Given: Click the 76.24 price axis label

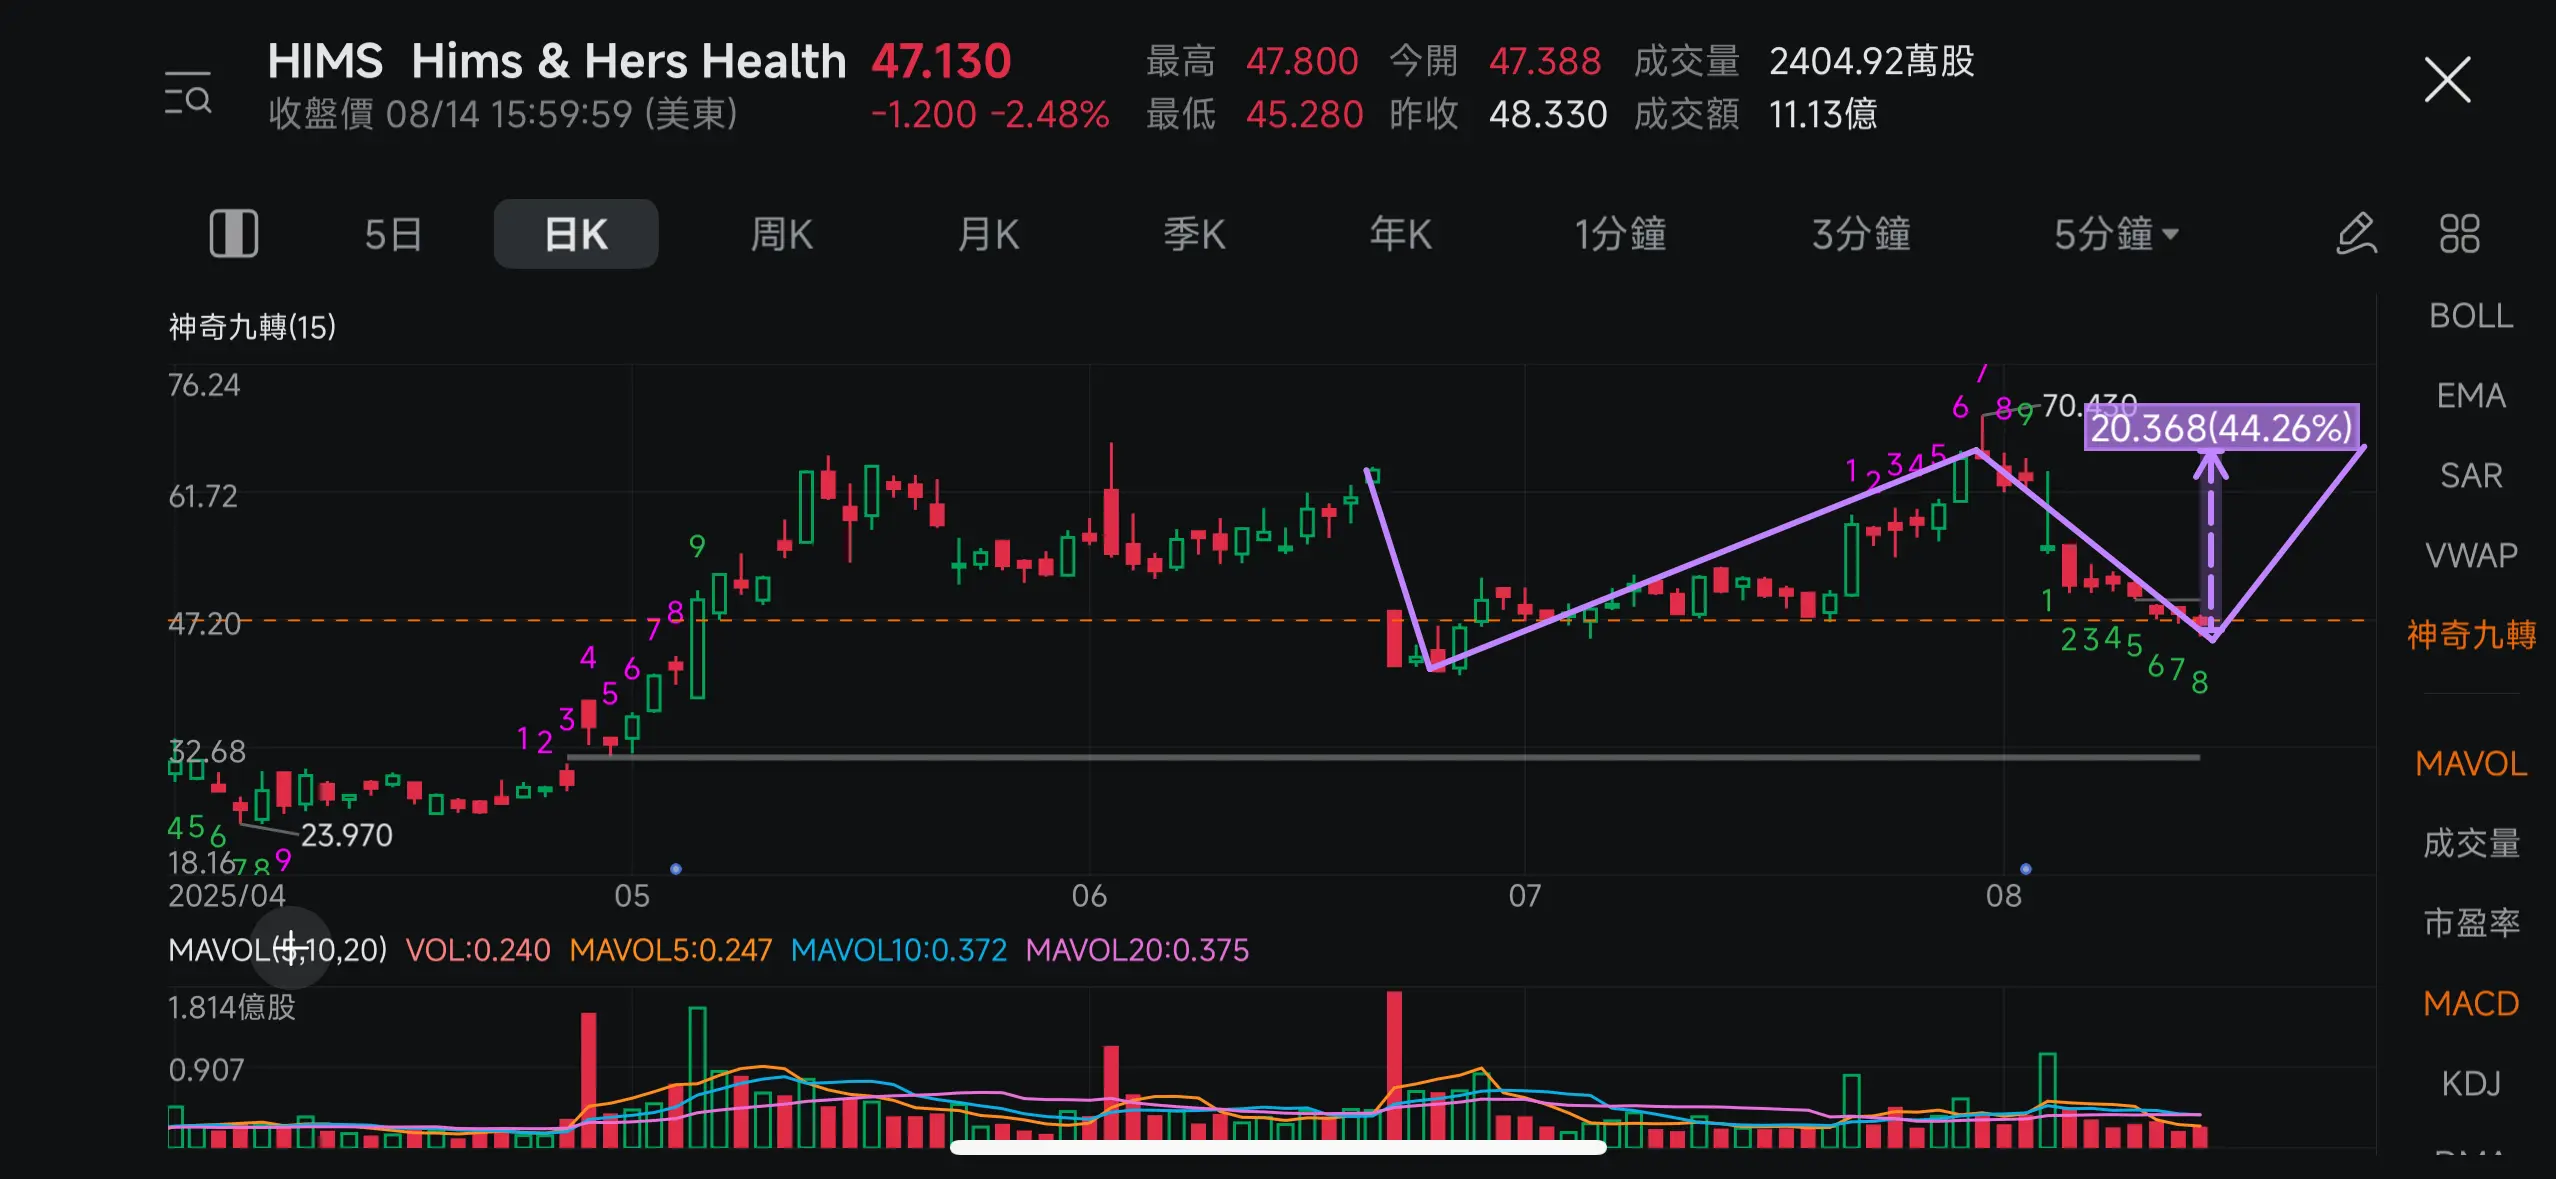Looking at the screenshot, I should point(204,385).
